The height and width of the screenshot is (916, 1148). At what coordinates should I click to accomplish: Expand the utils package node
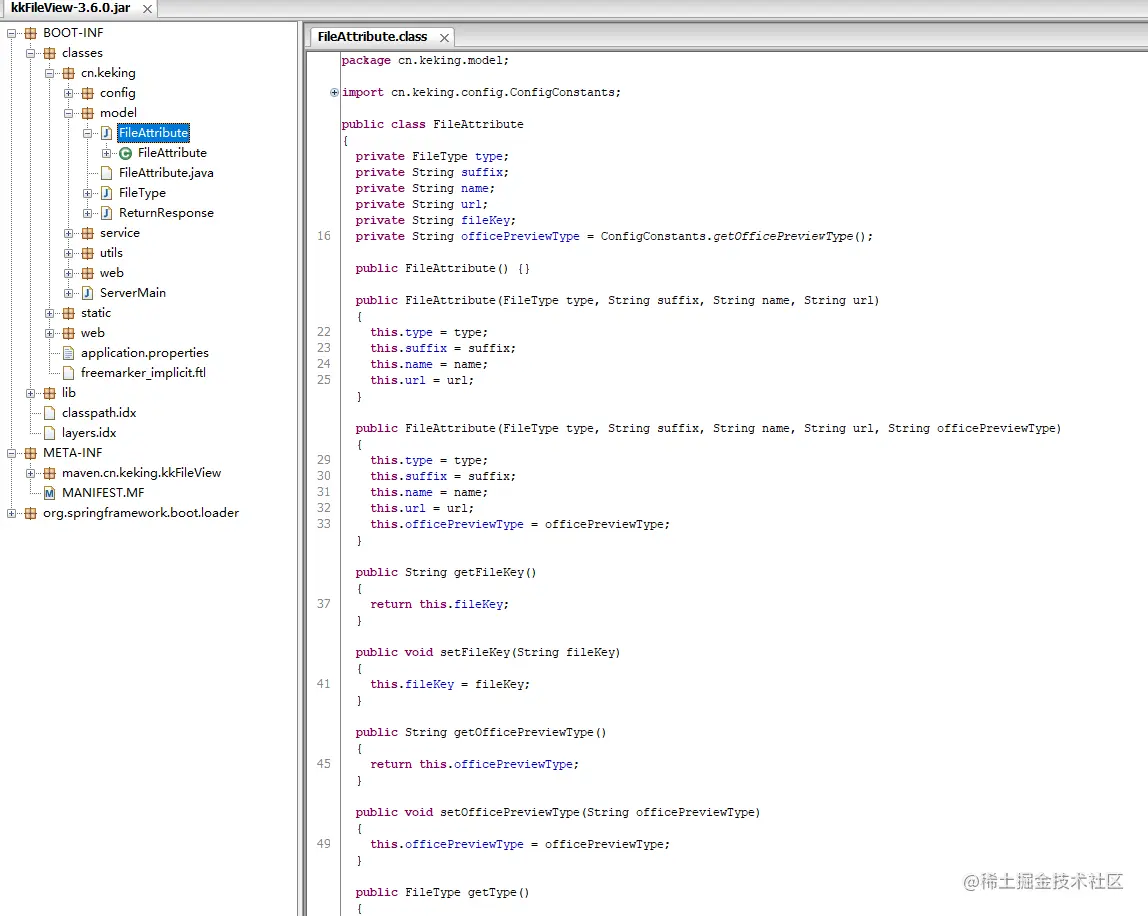(x=69, y=253)
